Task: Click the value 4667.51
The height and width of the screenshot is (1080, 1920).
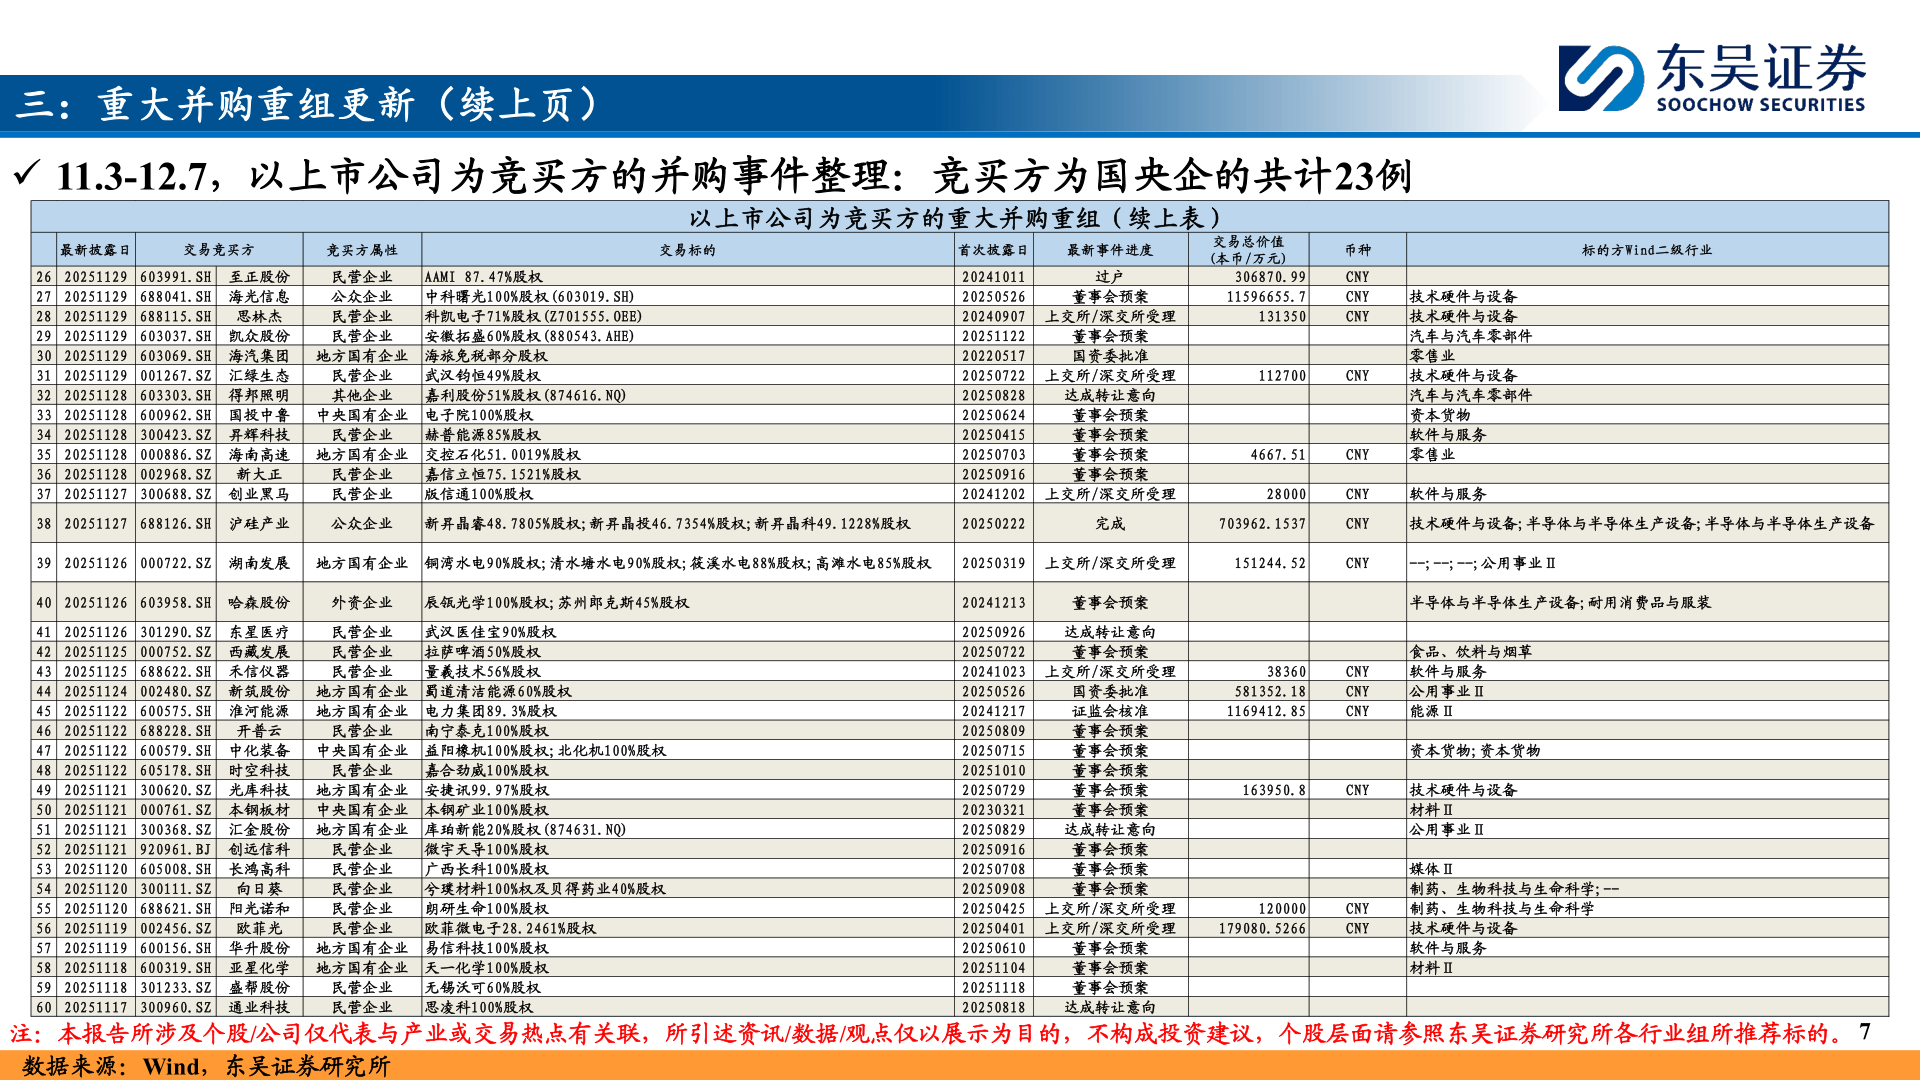Action: click(x=1278, y=455)
